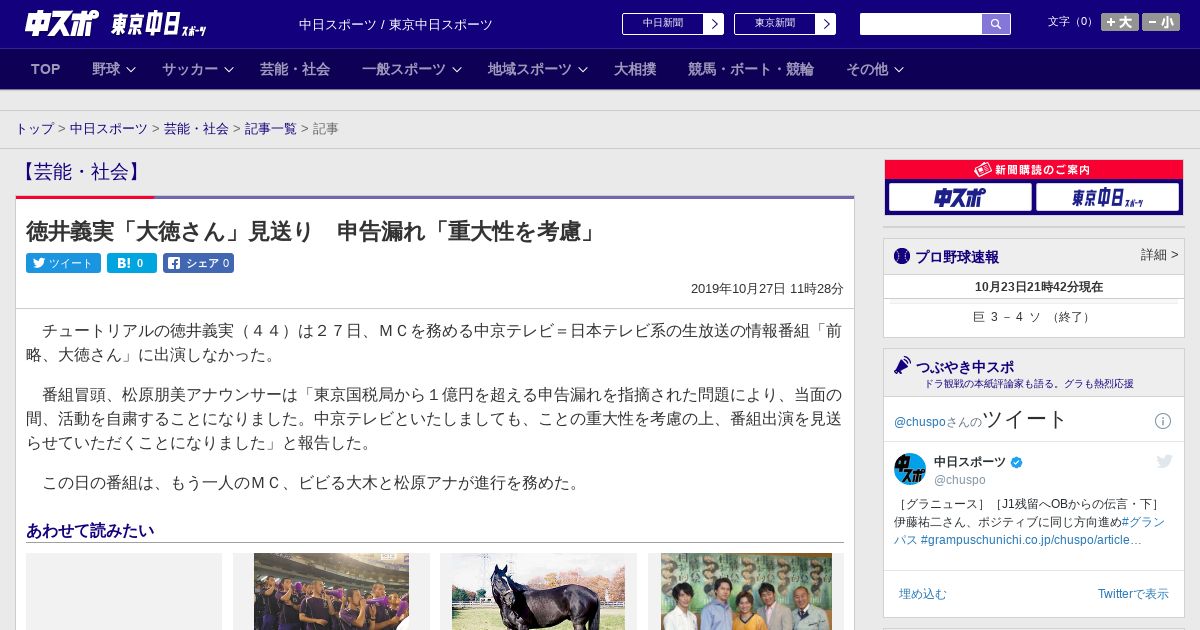Open the black horse thumbnail
Image resolution: width=1200 pixels, height=630 pixels.
click(538, 591)
